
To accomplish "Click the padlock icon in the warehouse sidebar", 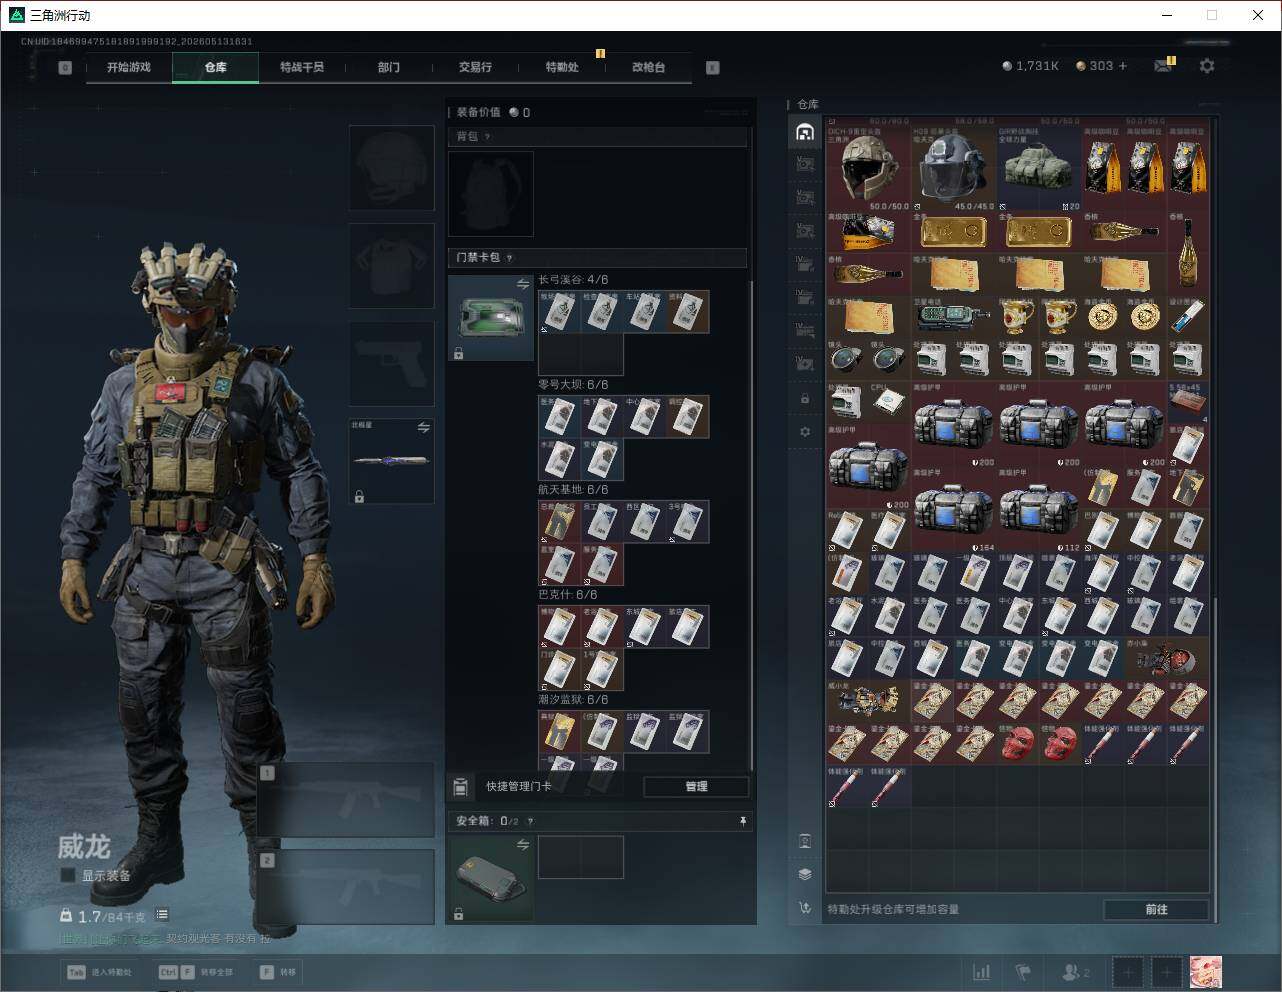I will click(x=805, y=399).
